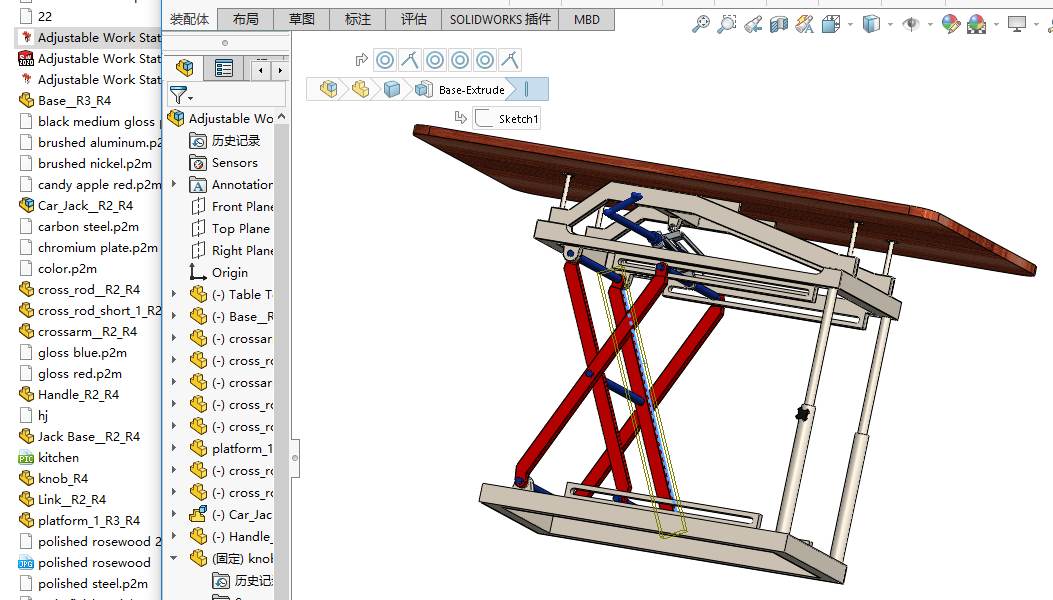Select gloss red.p2m appearance file
This screenshot has height=600, width=1053.
click(79, 373)
